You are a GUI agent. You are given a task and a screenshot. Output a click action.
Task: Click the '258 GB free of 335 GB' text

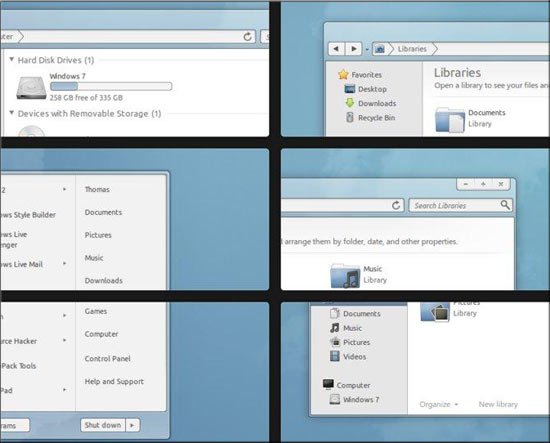(86, 98)
